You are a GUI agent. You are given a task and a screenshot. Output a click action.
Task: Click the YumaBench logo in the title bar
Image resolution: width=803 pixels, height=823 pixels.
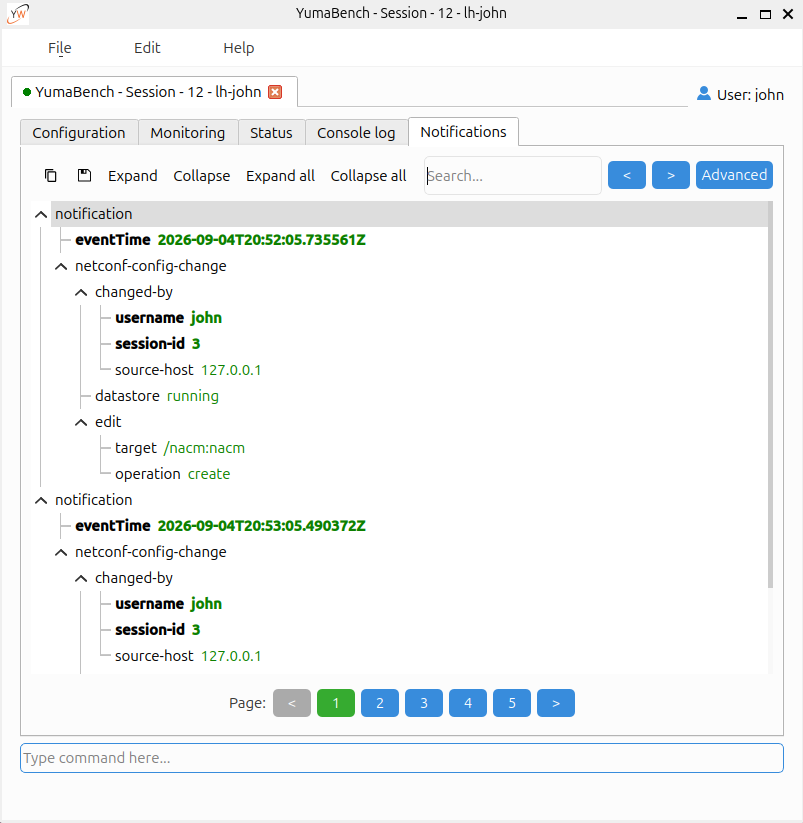point(18,14)
